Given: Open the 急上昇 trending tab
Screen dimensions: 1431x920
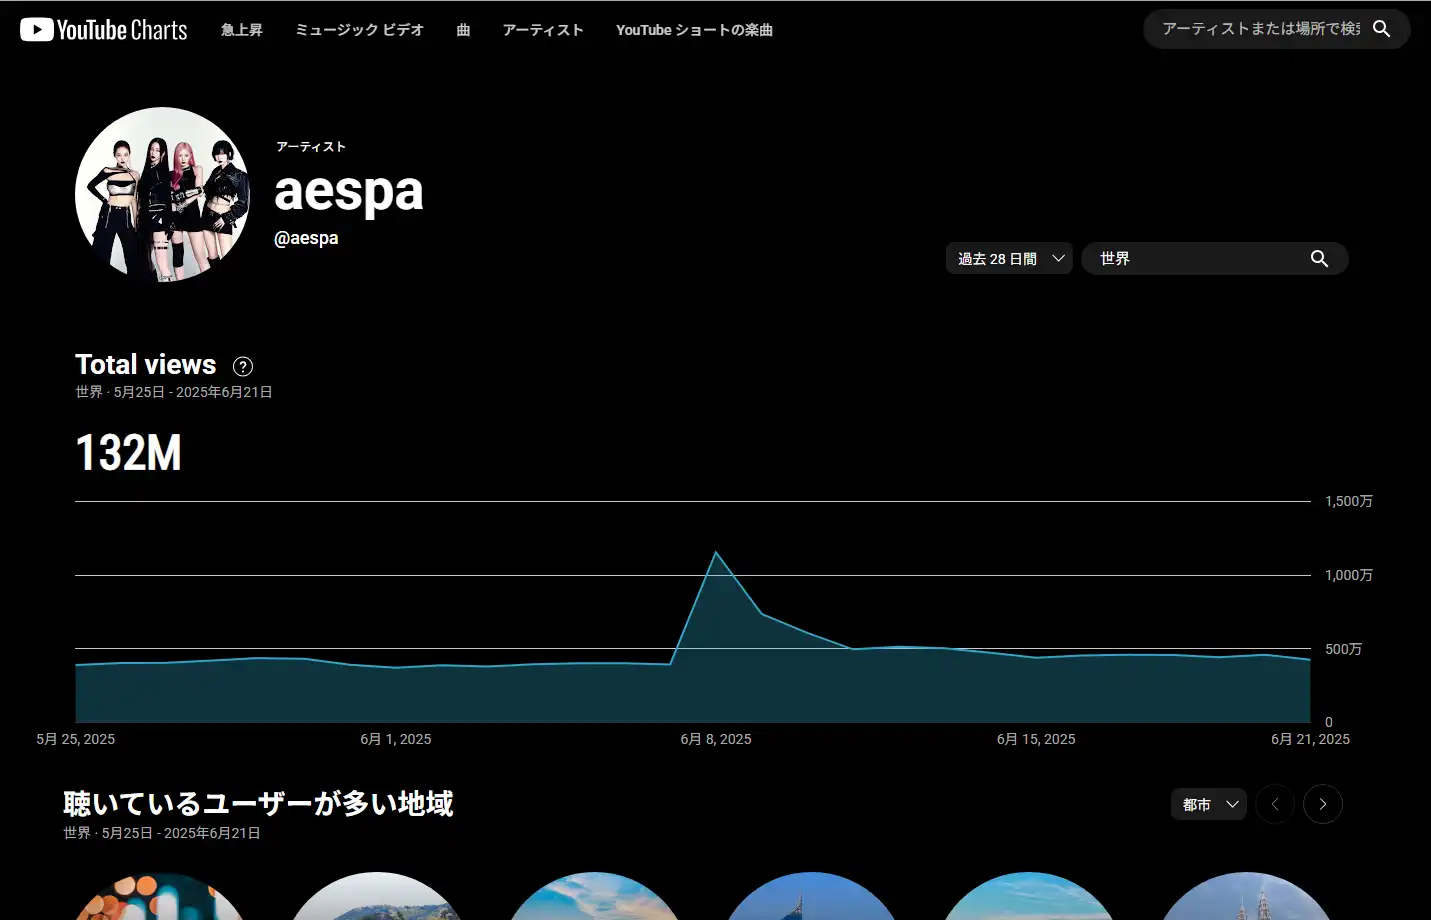Looking at the screenshot, I should tap(242, 30).
